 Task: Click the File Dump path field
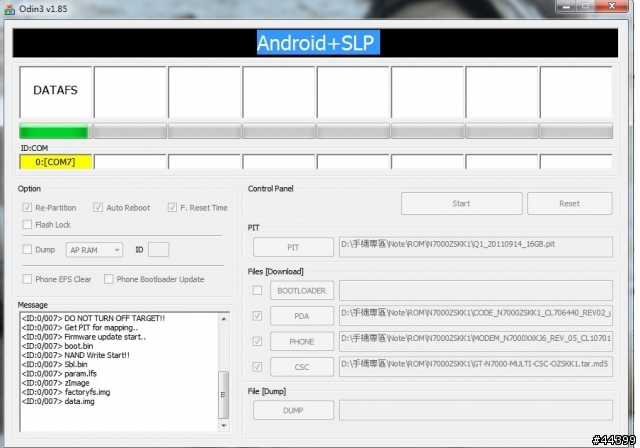(x=476, y=410)
